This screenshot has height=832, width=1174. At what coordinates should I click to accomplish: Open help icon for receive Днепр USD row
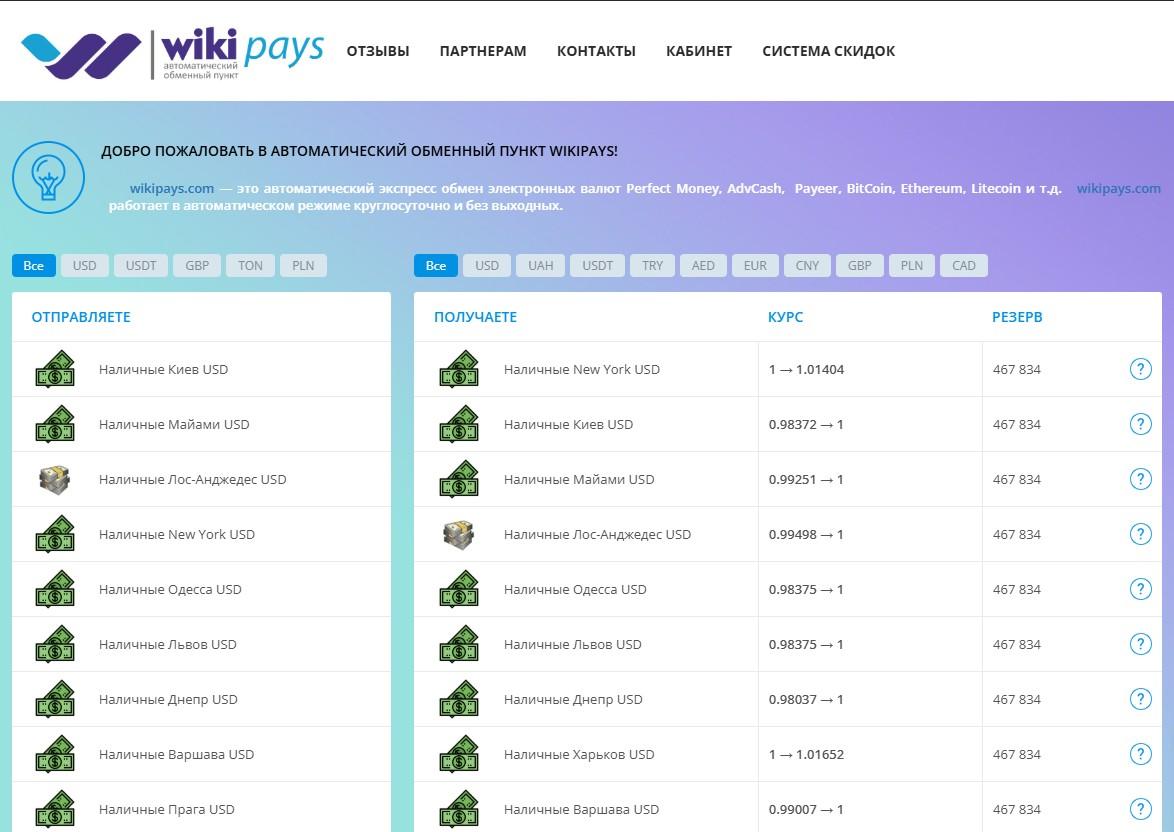1140,699
